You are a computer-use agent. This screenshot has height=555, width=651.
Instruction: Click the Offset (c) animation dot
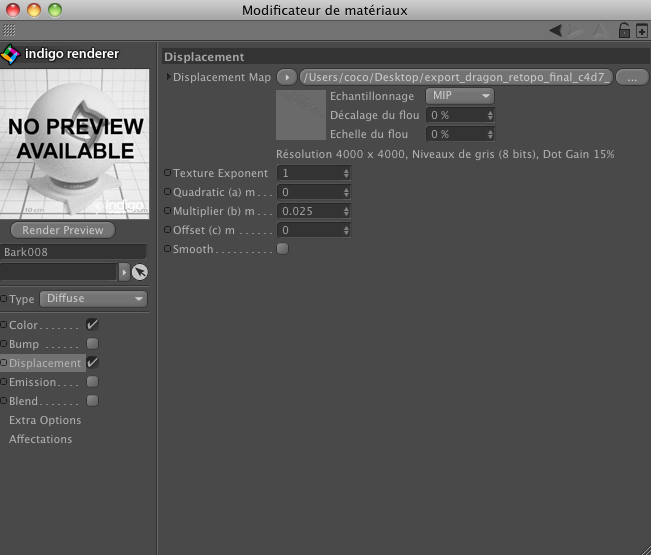pyautogui.click(x=167, y=230)
